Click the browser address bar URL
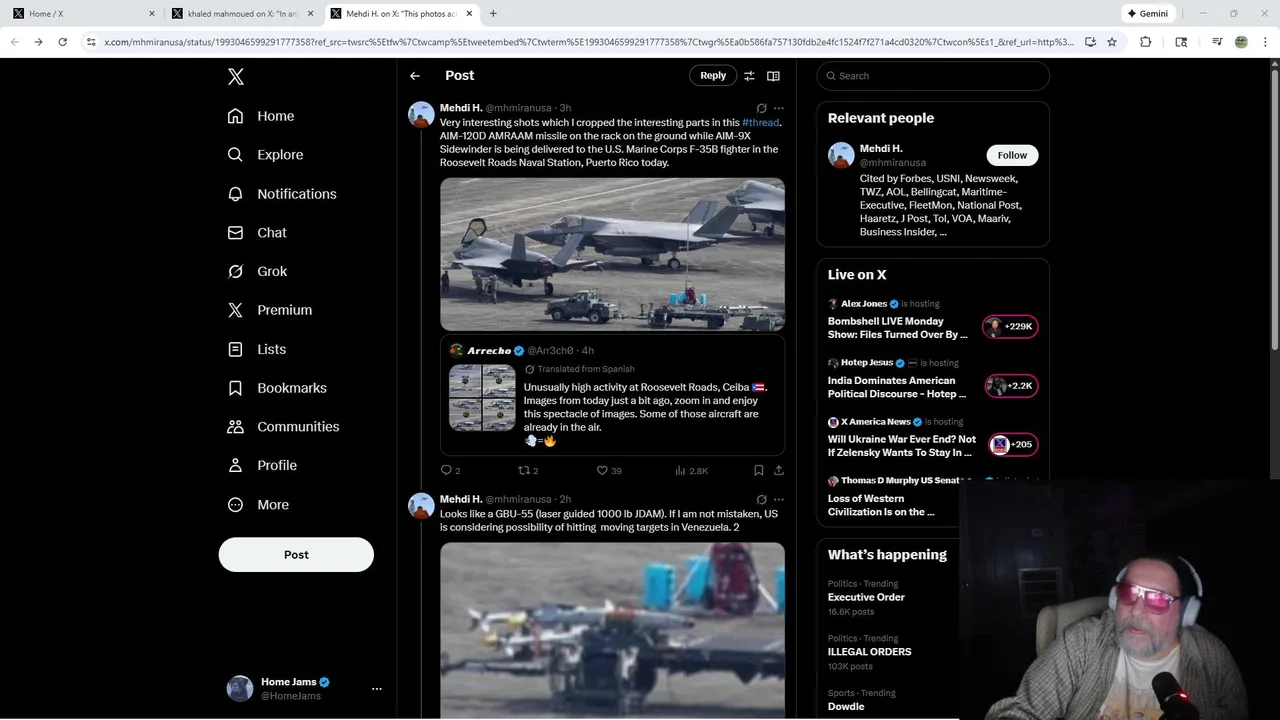 588,42
